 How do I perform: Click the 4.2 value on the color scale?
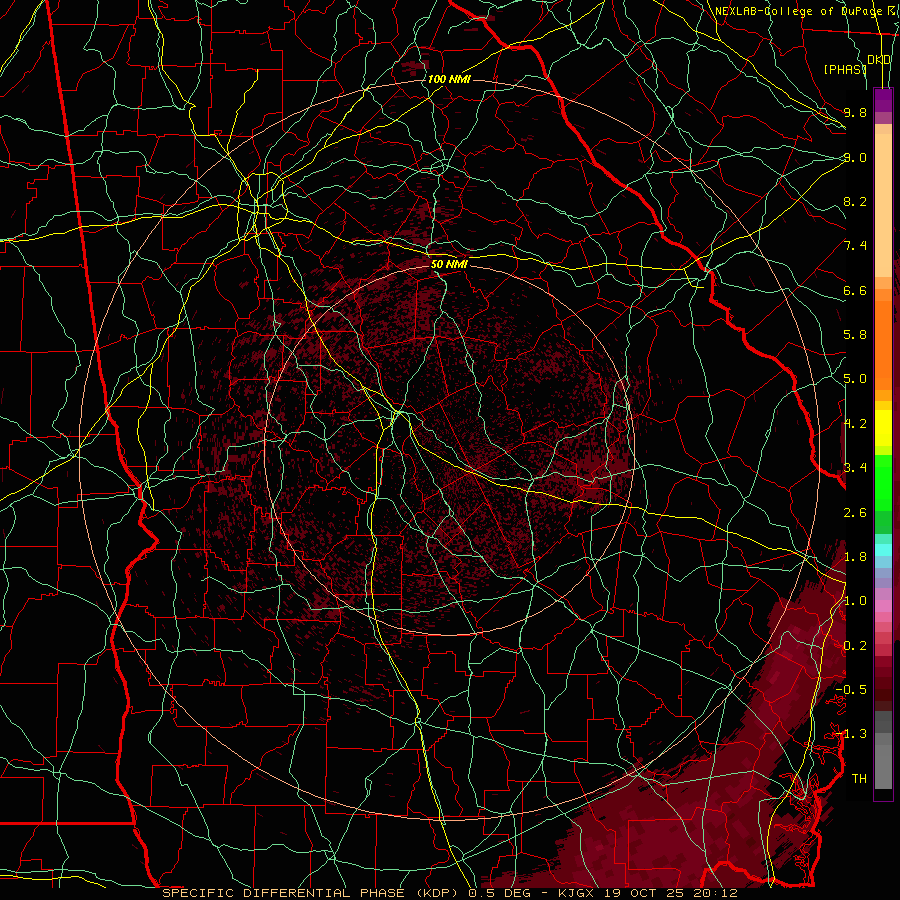(855, 424)
